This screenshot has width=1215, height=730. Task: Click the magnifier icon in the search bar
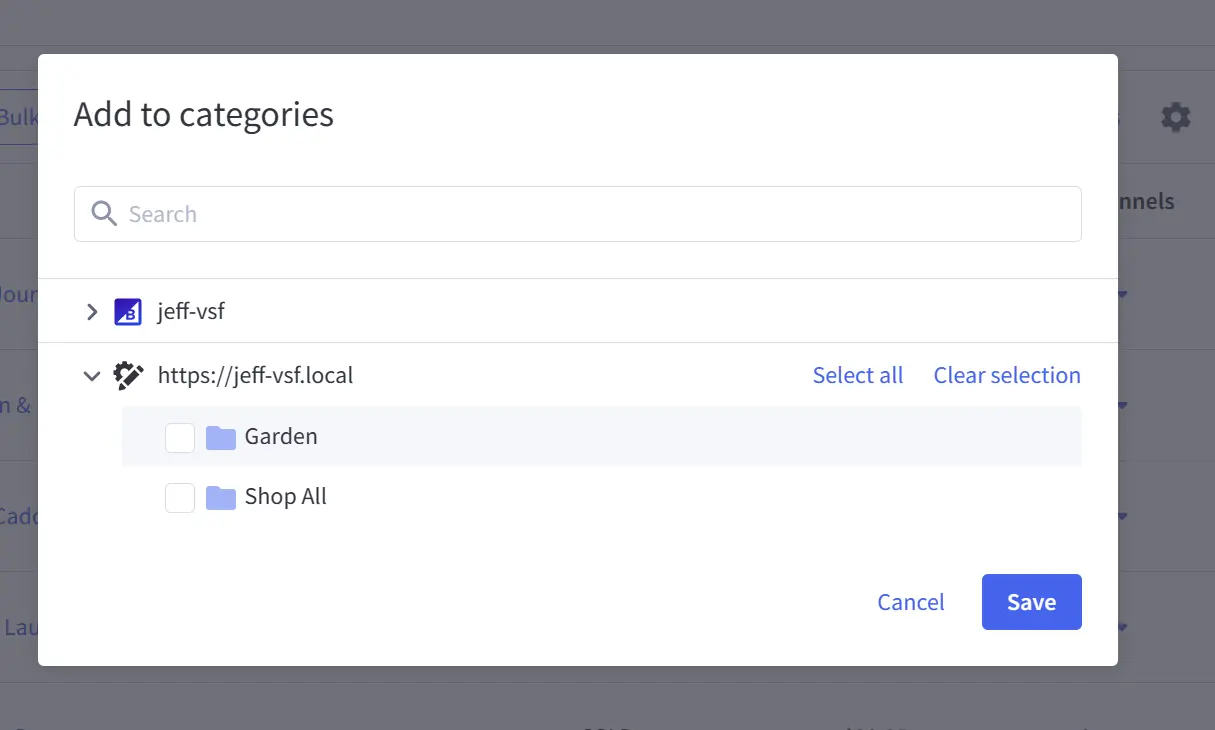(x=103, y=213)
